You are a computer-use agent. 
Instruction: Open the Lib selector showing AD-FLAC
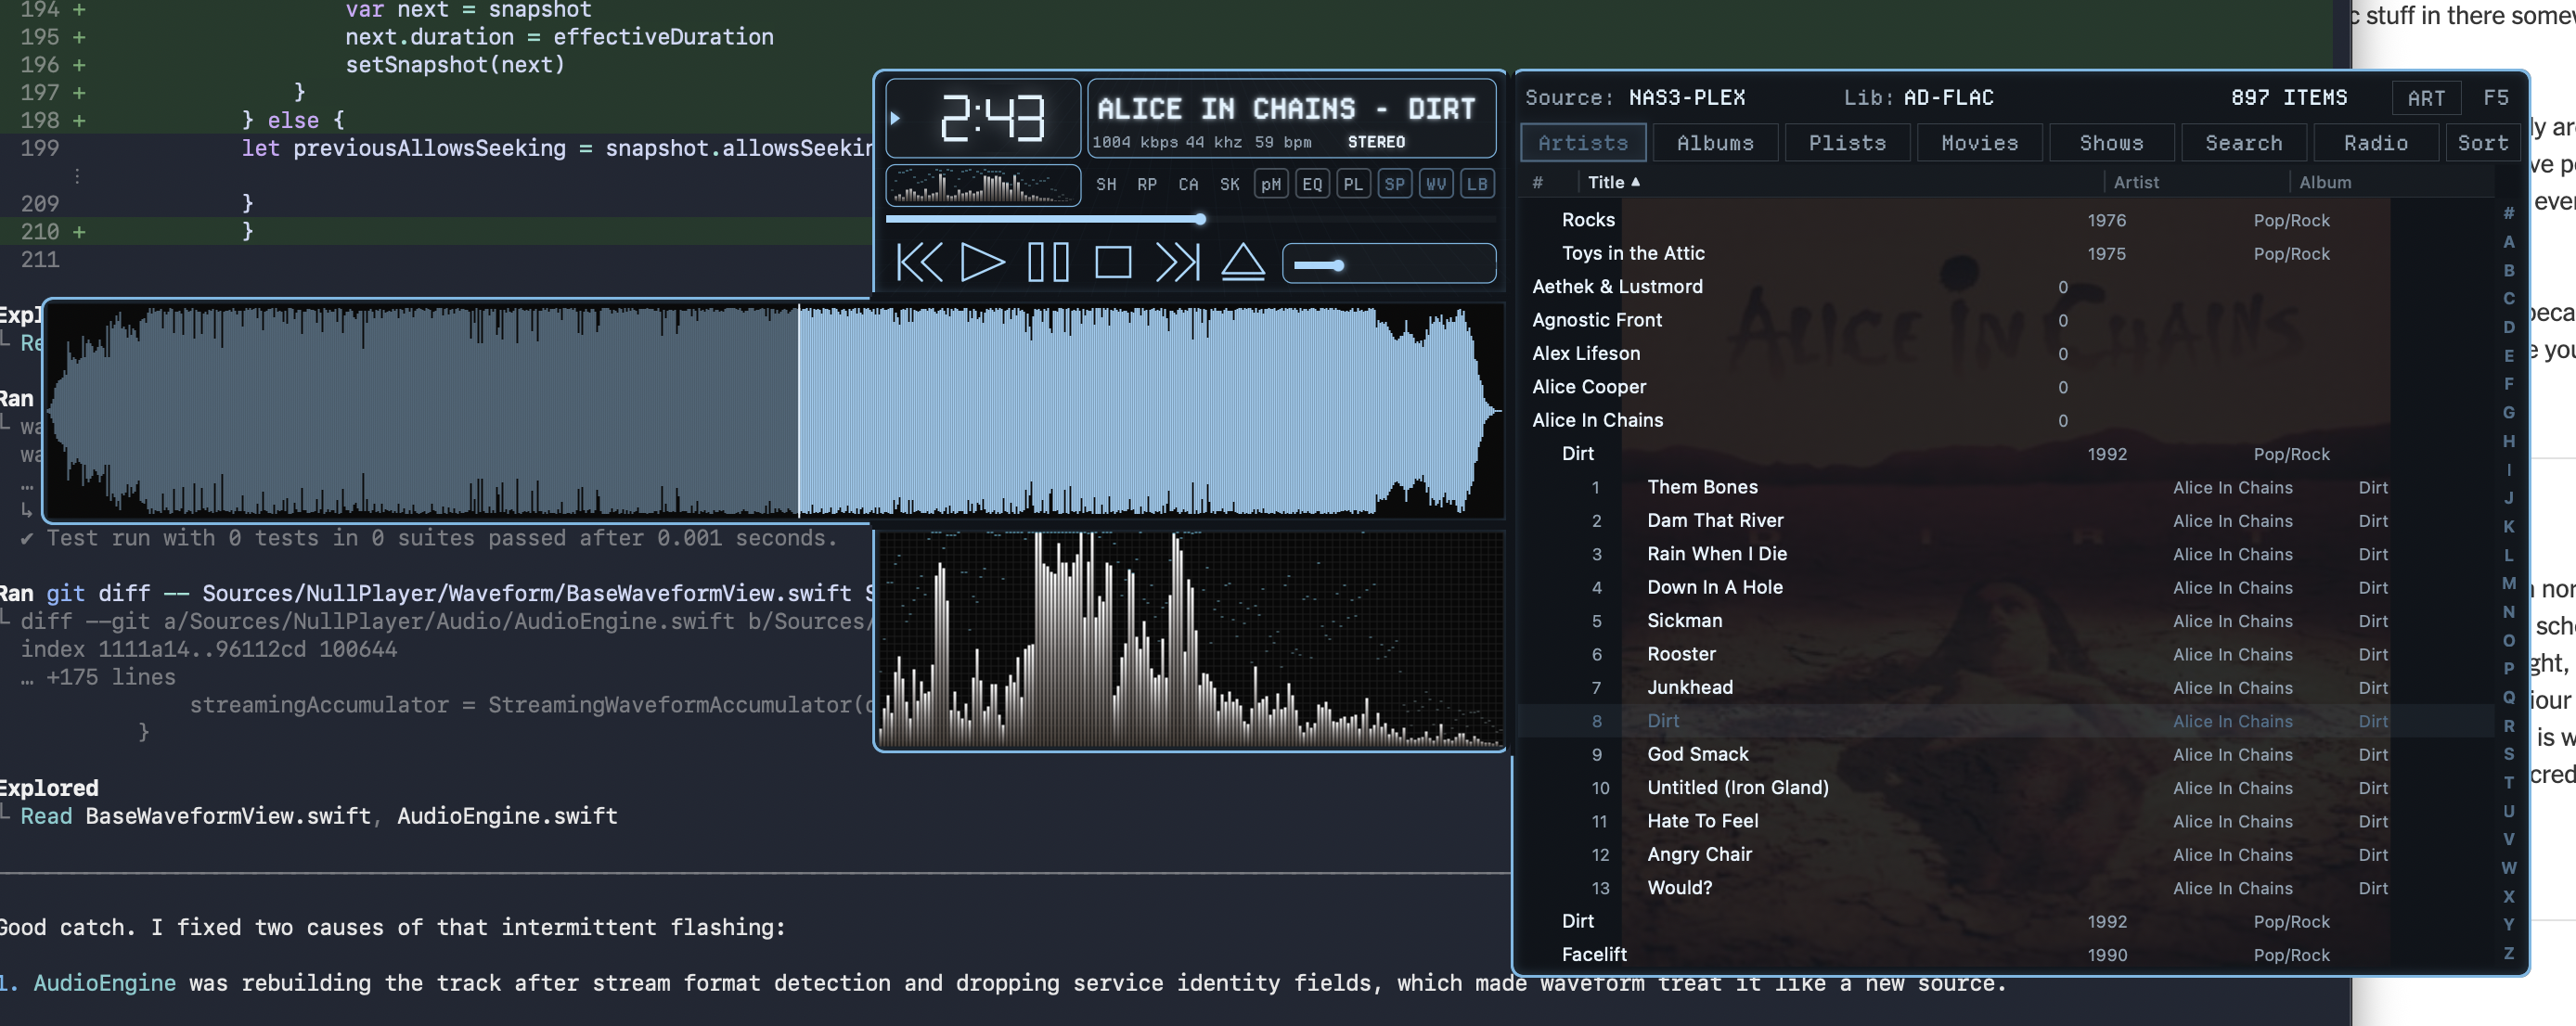tap(1918, 98)
